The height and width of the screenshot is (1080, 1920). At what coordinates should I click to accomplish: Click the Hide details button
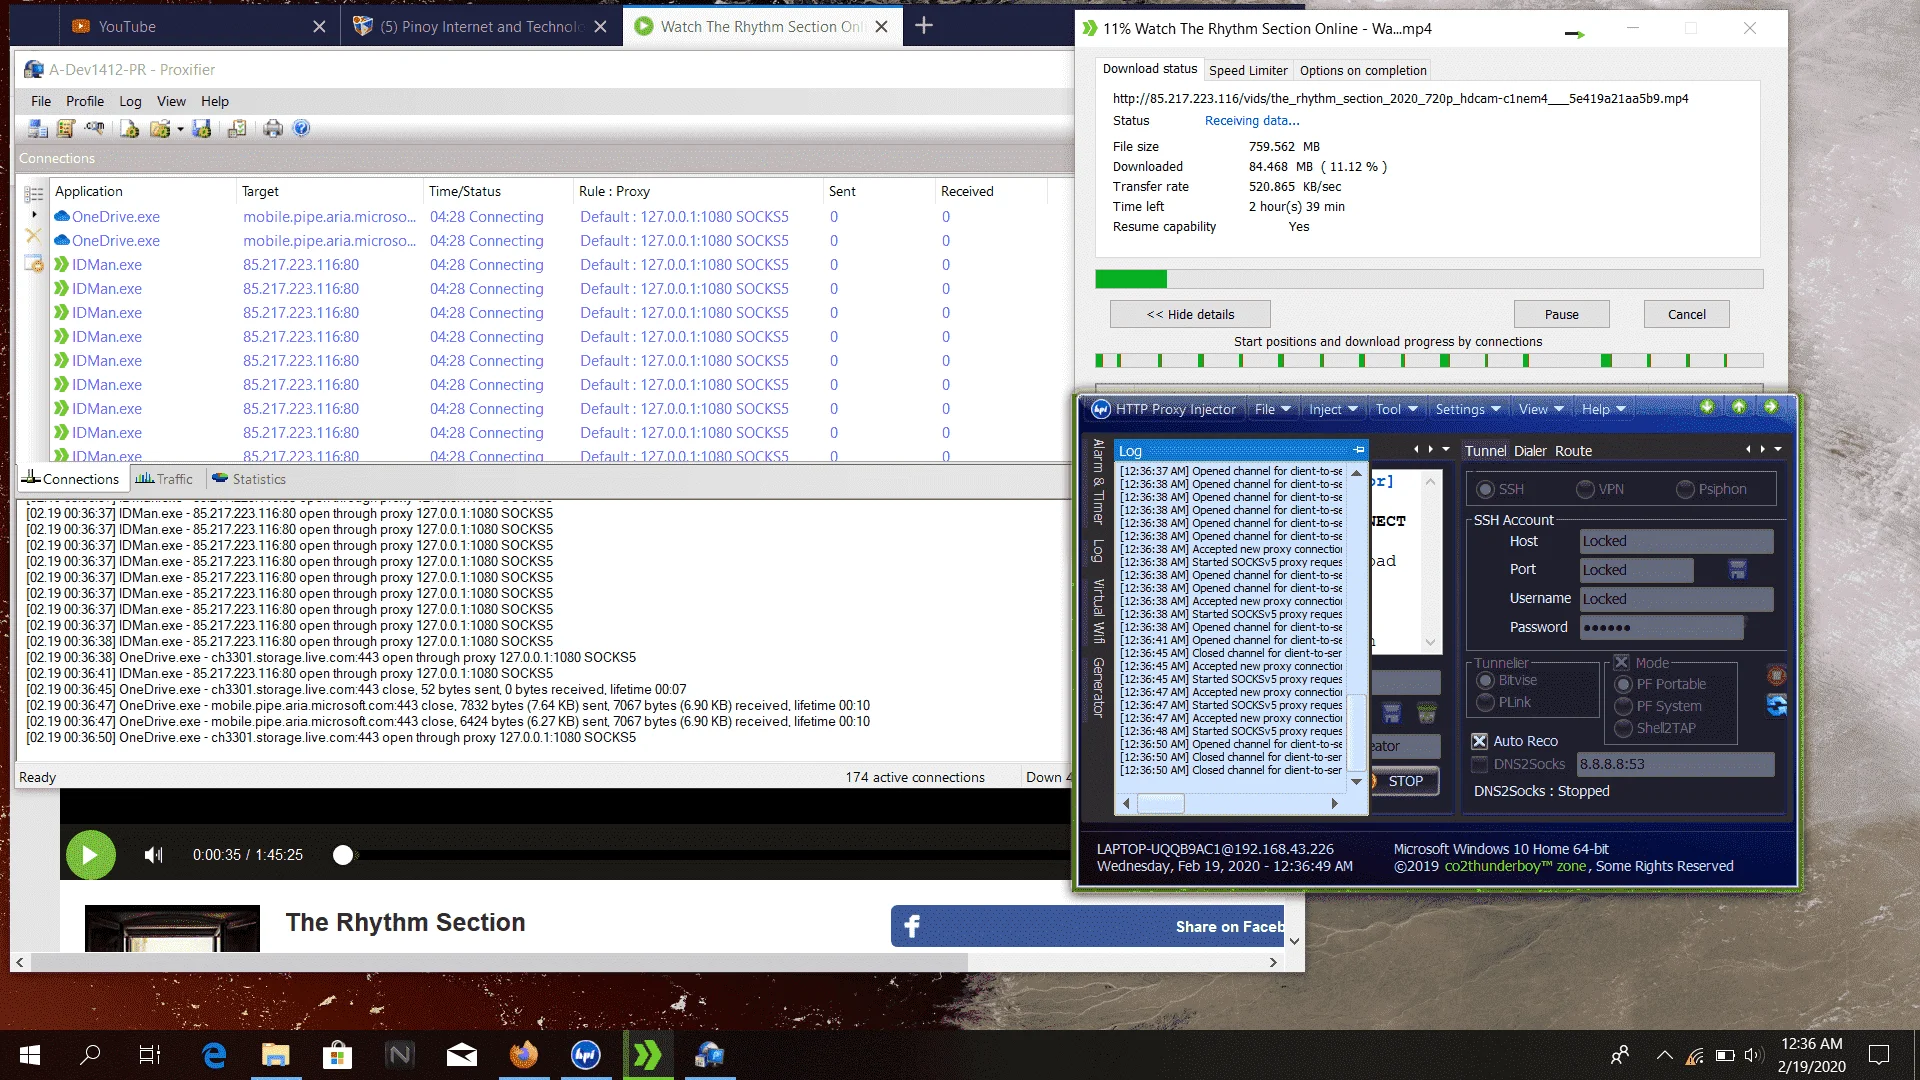click(x=1190, y=314)
